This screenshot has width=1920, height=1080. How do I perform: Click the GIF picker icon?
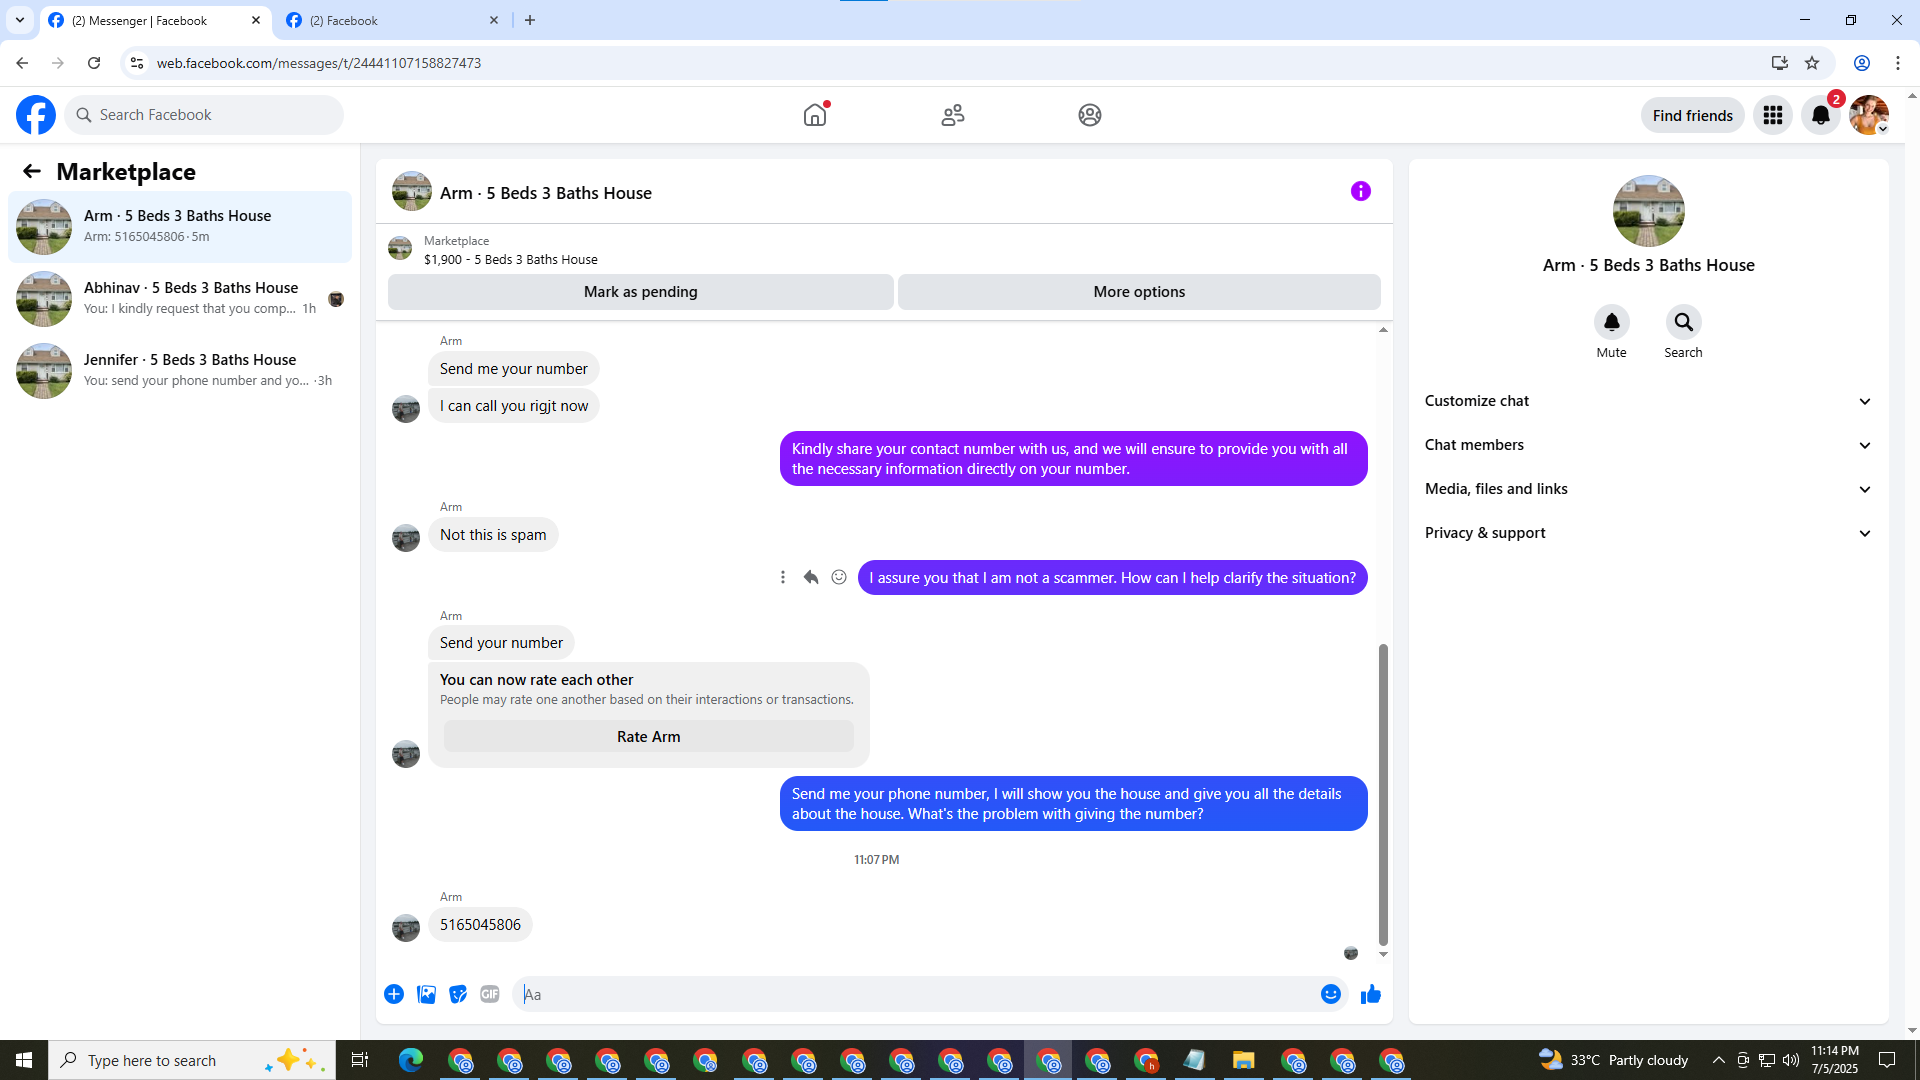489,994
